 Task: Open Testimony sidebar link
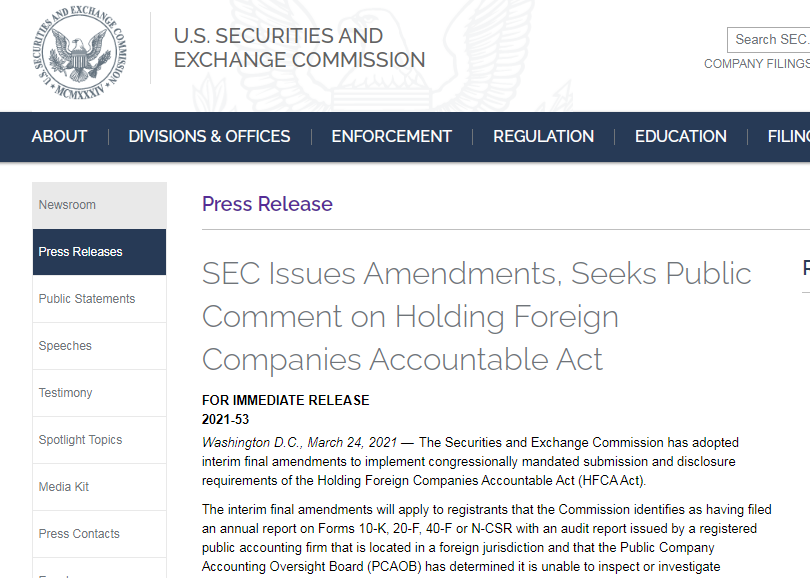99,393
